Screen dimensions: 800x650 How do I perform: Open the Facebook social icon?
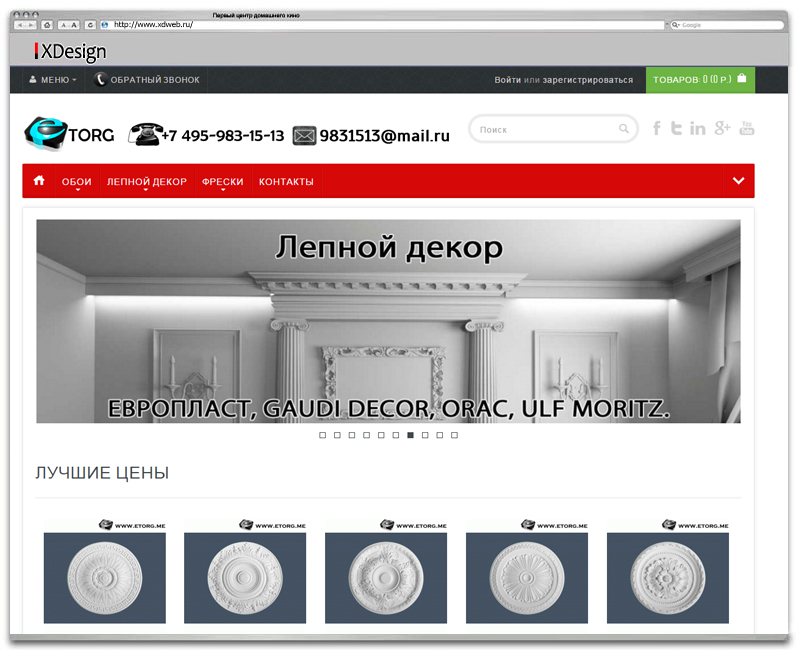[x=657, y=128]
